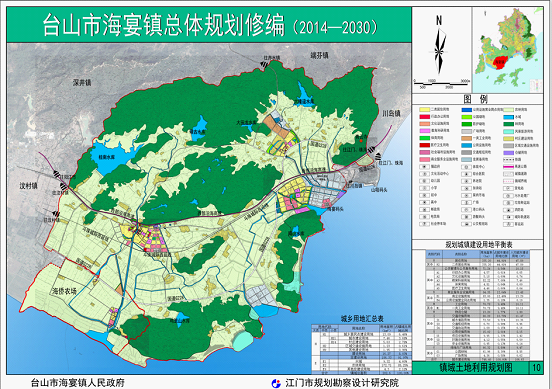Click the 海侨农场 label on the map

[x=64, y=291]
